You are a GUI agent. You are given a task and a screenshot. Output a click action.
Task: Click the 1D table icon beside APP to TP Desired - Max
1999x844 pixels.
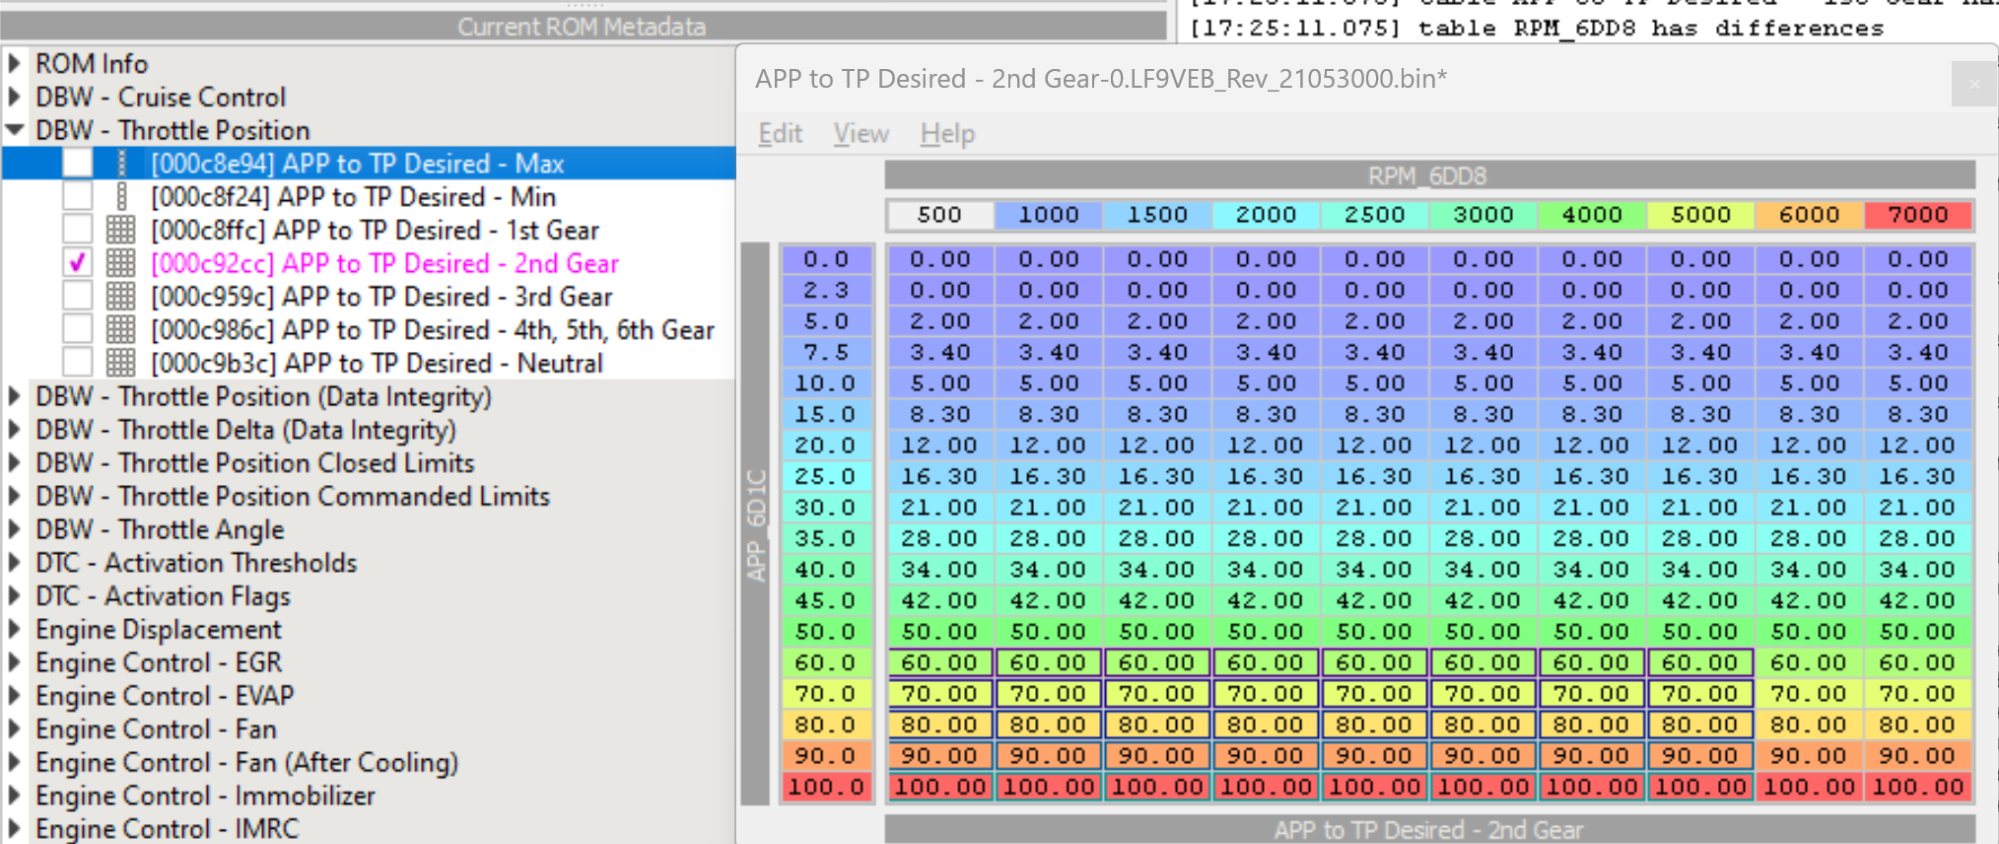point(122,163)
